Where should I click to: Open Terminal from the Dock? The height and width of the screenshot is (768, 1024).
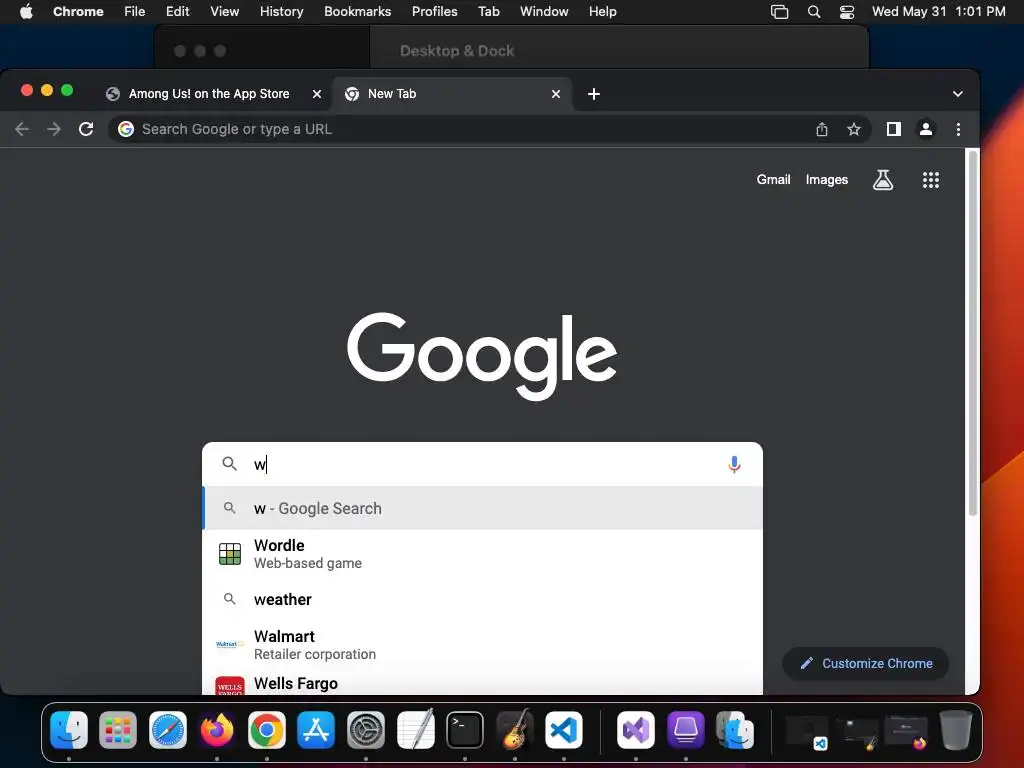click(x=465, y=729)
